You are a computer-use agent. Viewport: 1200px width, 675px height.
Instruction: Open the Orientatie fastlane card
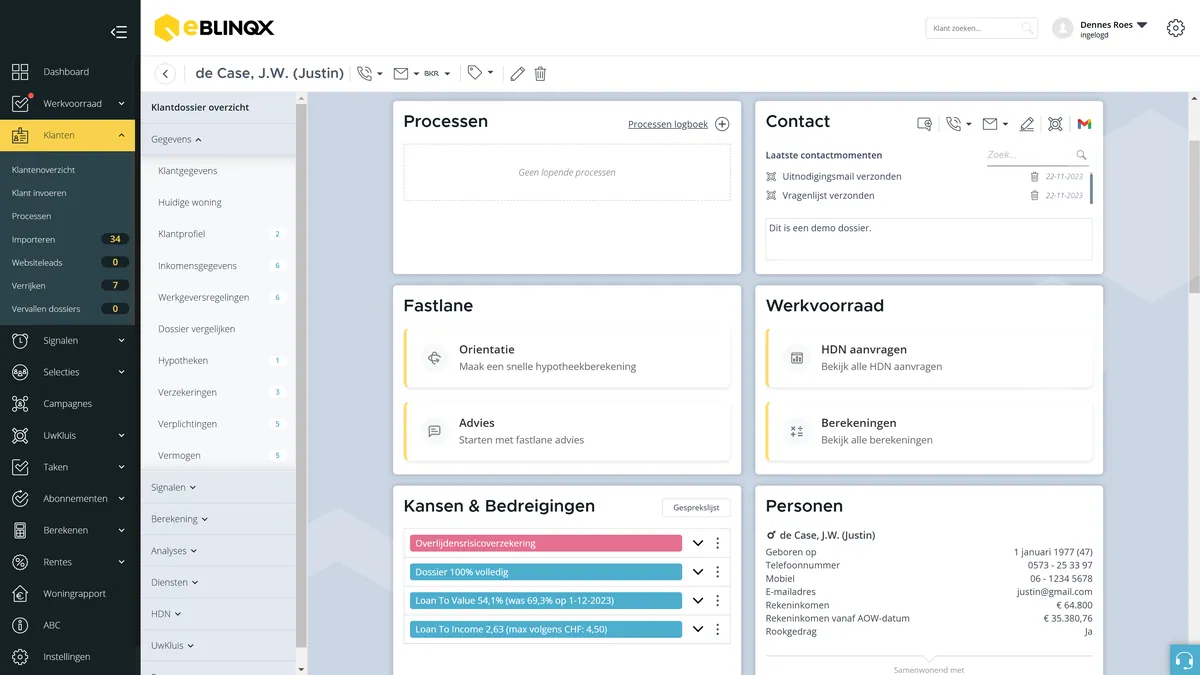tap(567, 358)
